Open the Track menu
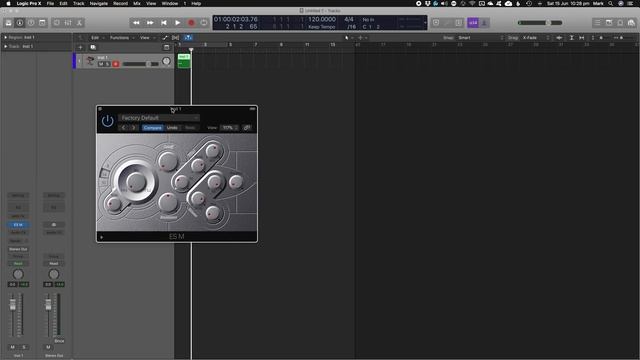This screenshot has height=360, width=640. point(78,3)
